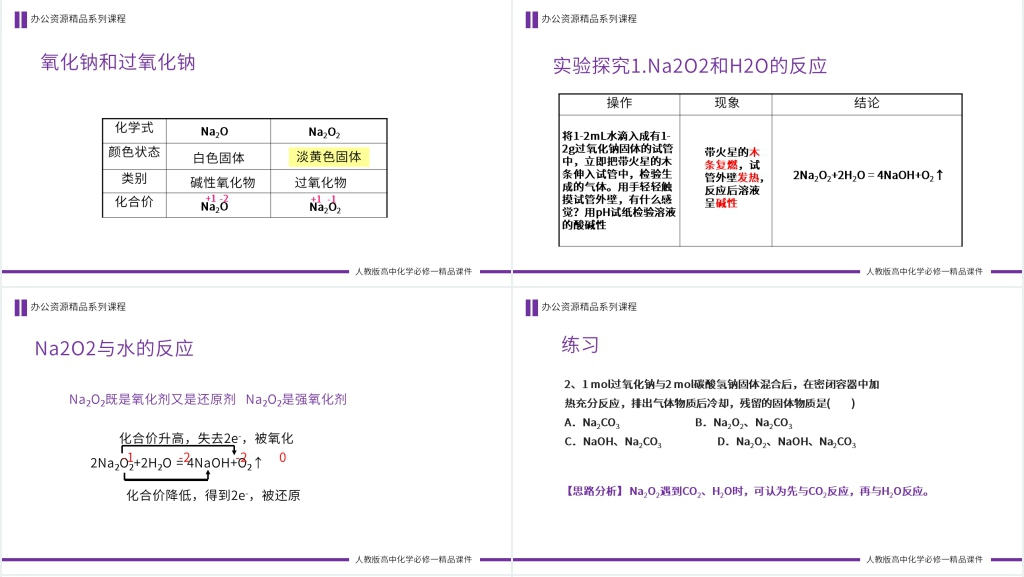
Task: Select the equation in the 结论 column
Action: pyautogui.click(x=868, y=175)
